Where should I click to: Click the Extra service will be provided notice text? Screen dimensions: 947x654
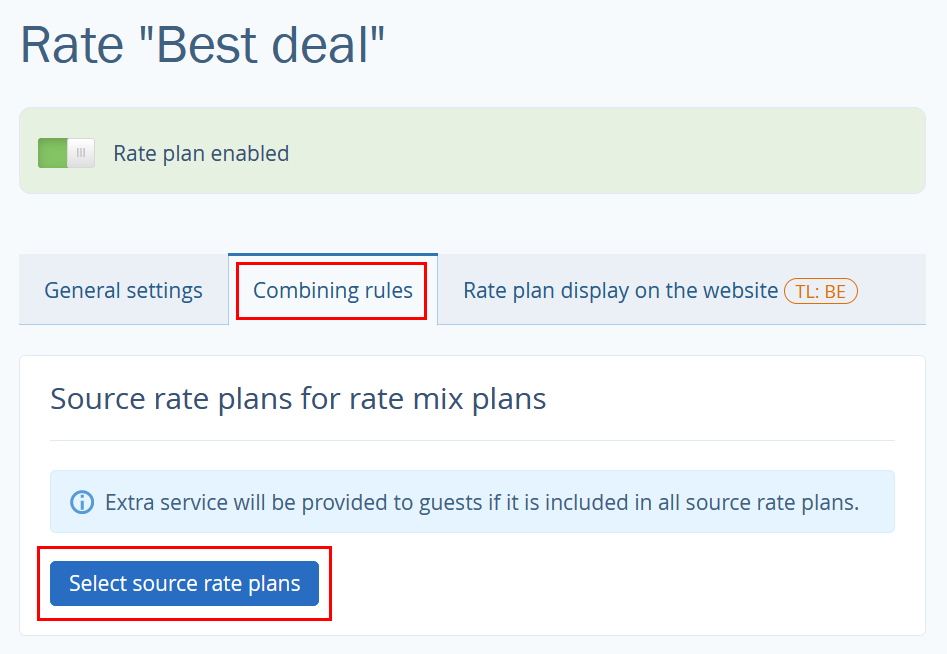(x=482, y=502)
